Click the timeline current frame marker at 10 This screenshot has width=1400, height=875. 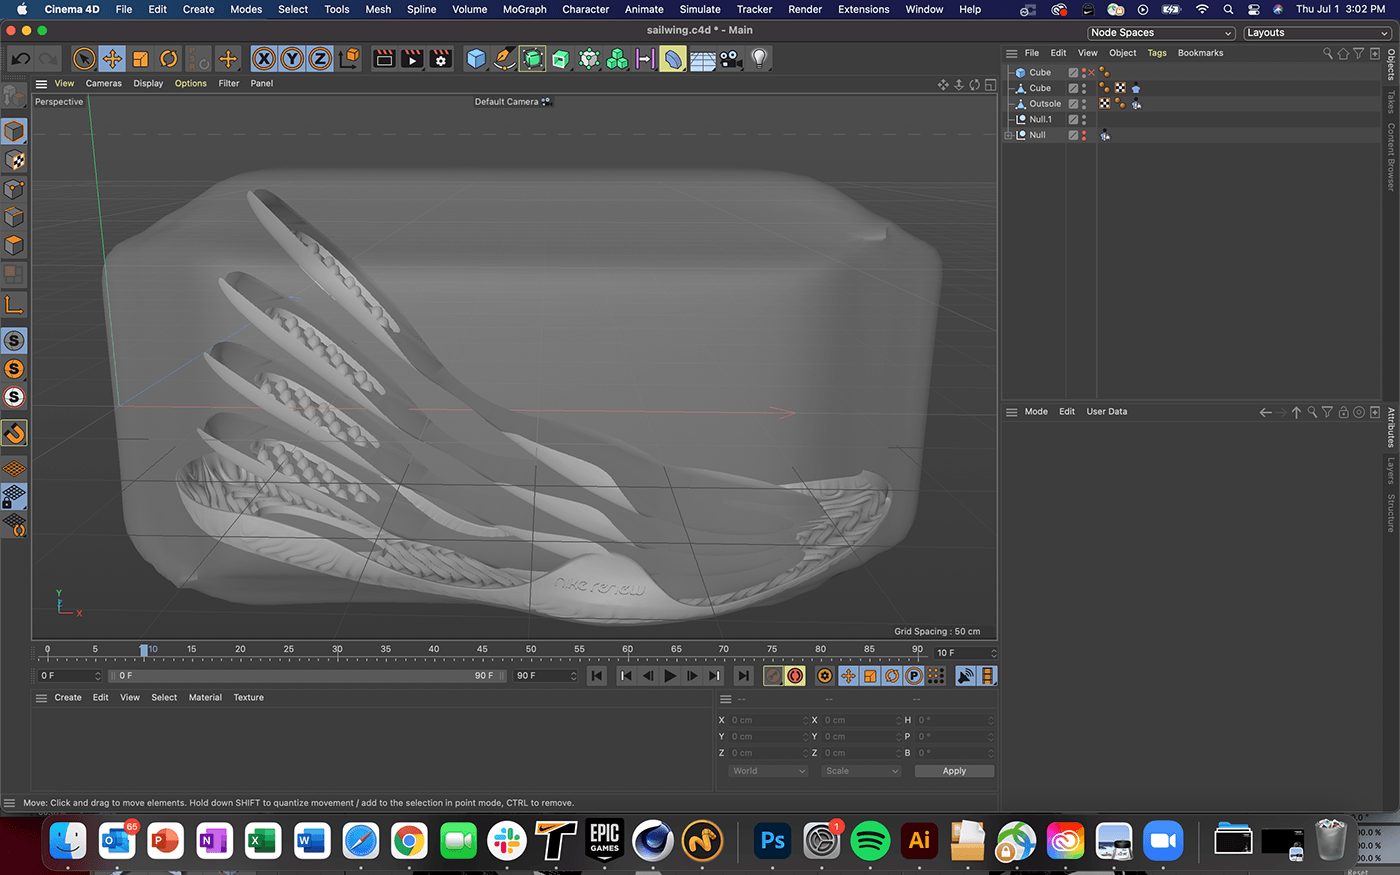144,650
